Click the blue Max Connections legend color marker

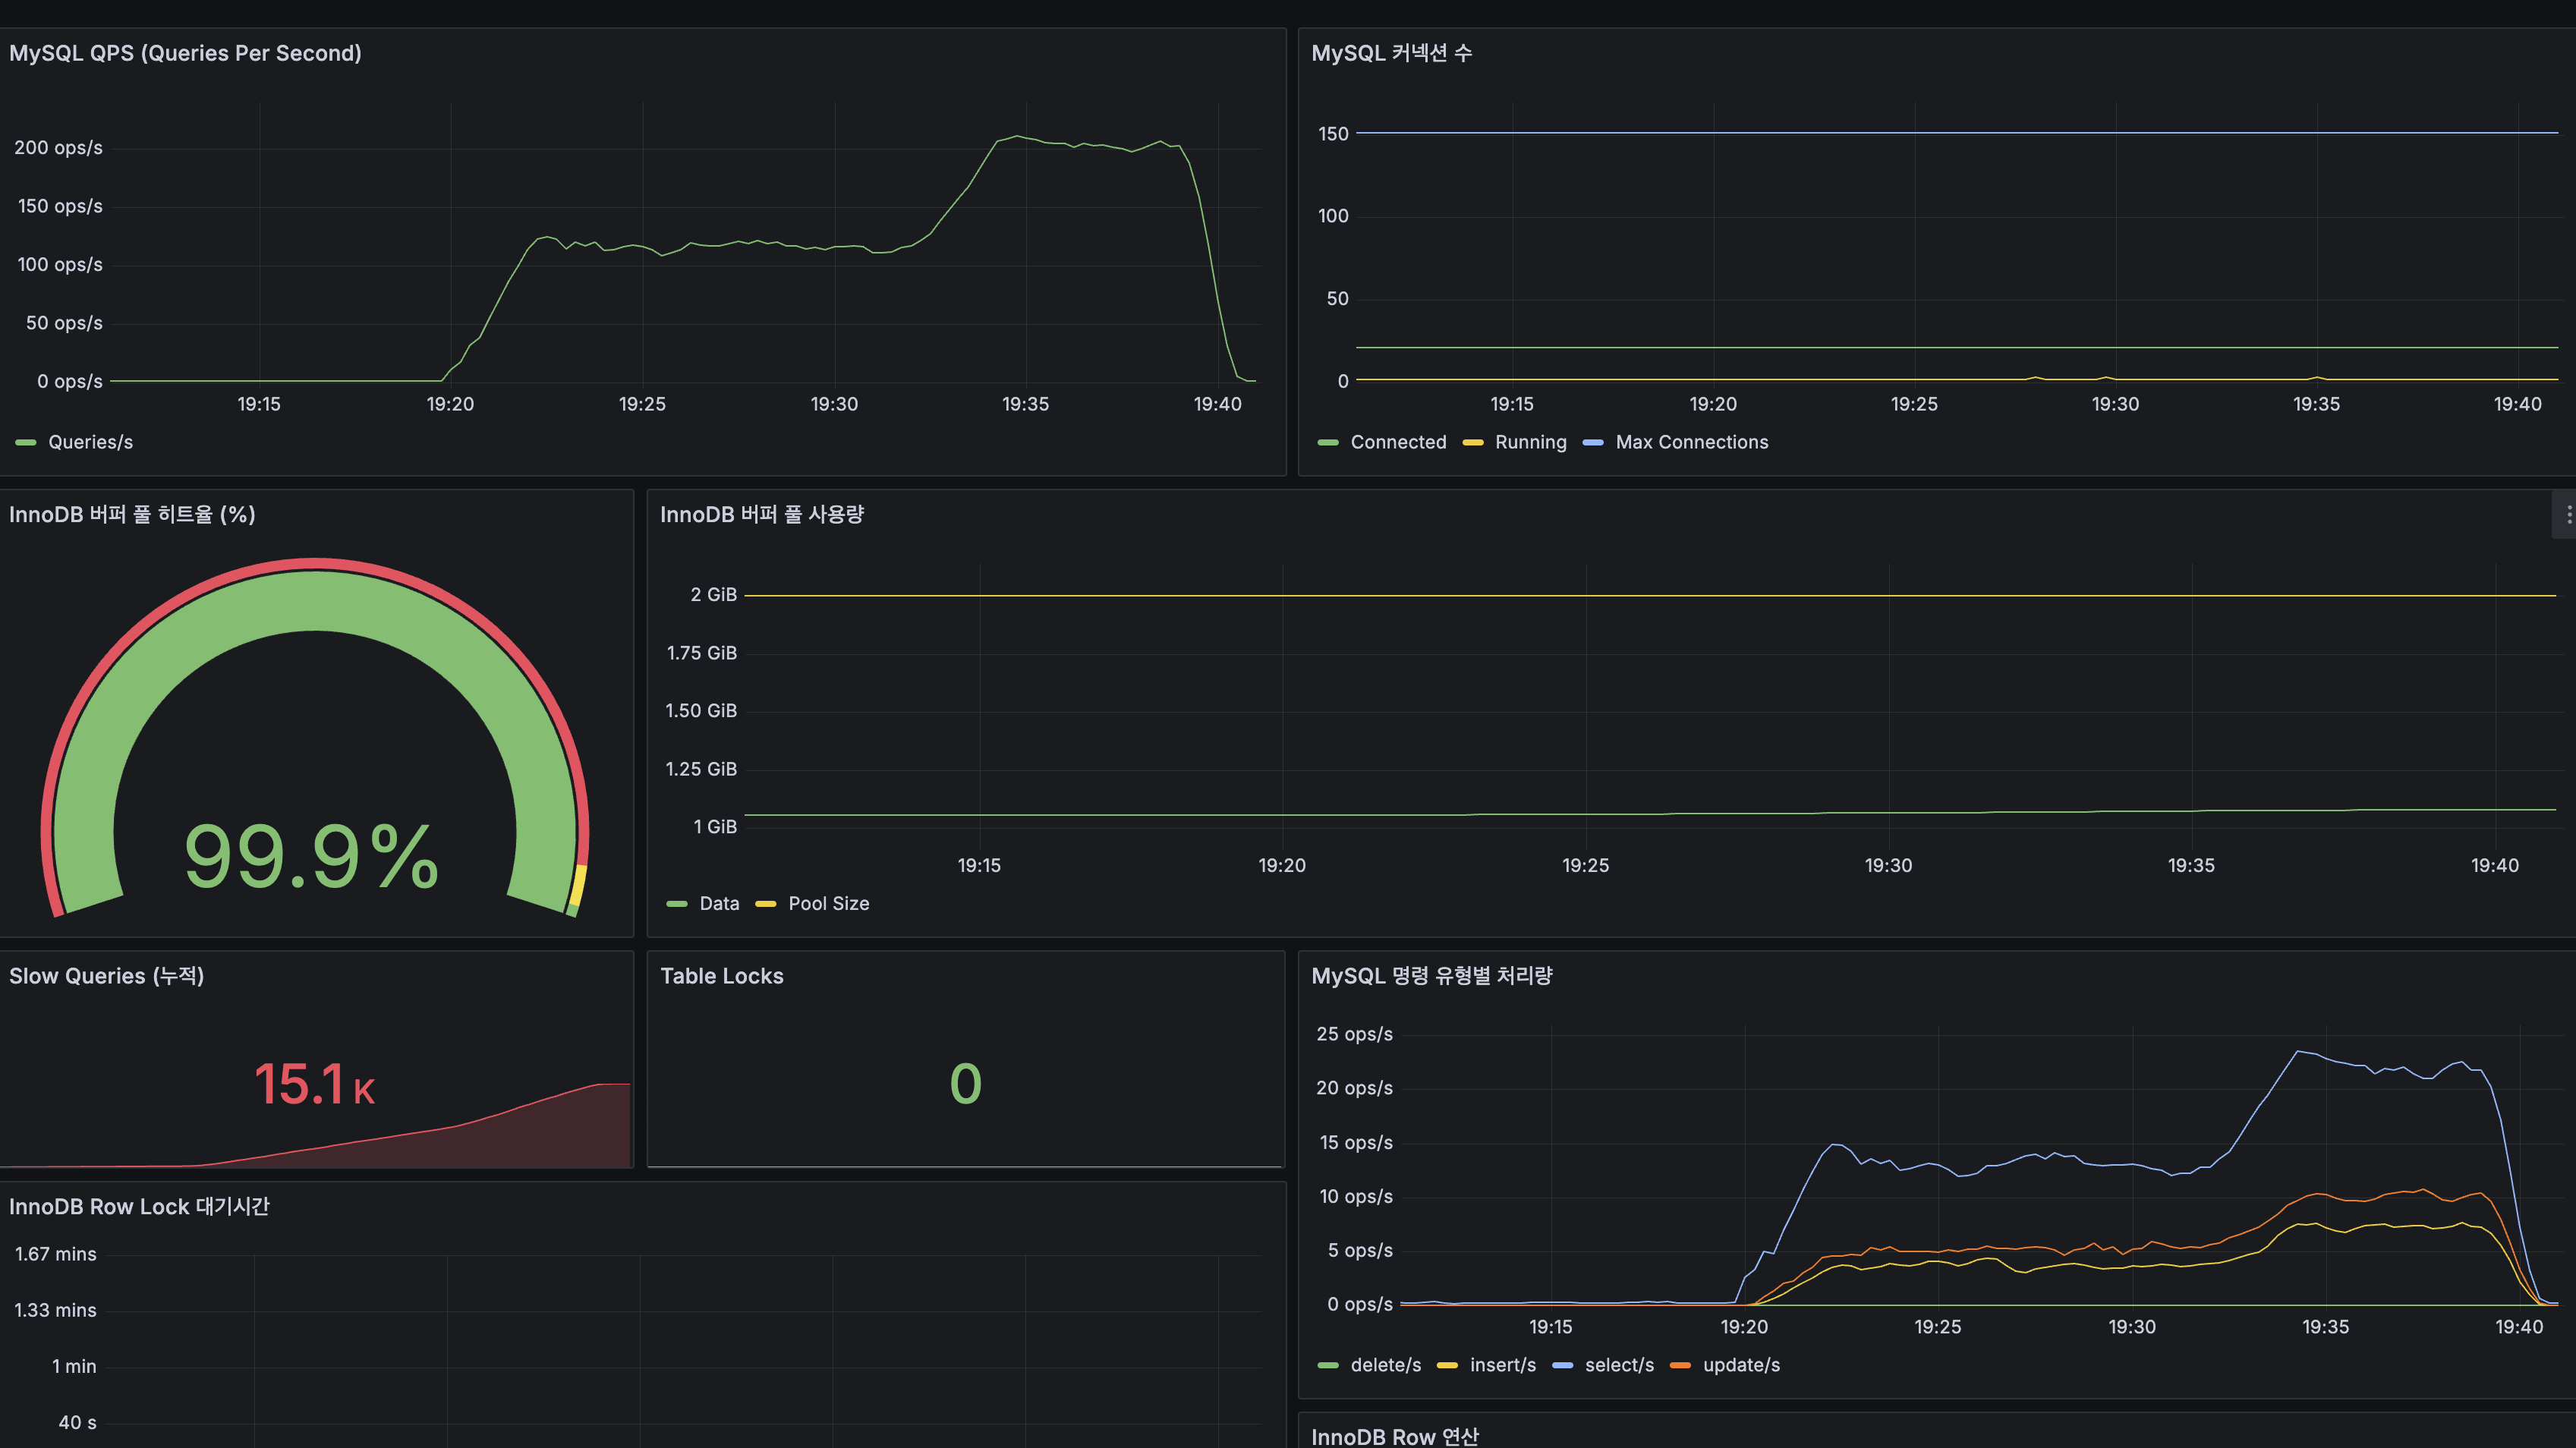pyautogui.click(x=1593, y=442)
